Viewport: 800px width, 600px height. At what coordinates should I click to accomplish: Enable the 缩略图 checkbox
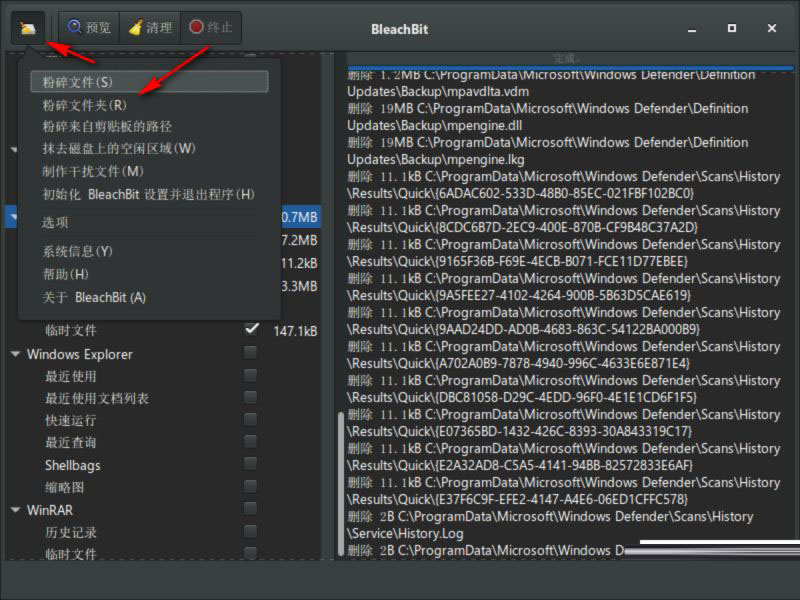(251, 486)
